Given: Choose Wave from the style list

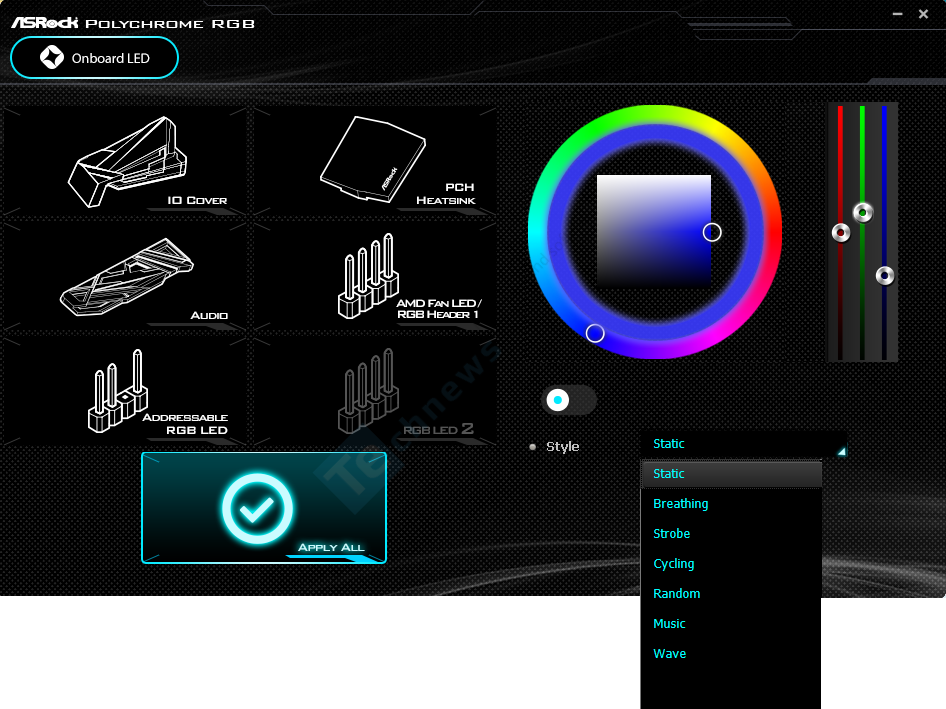Looking at the screenshot, I should [x=731, y=653].
